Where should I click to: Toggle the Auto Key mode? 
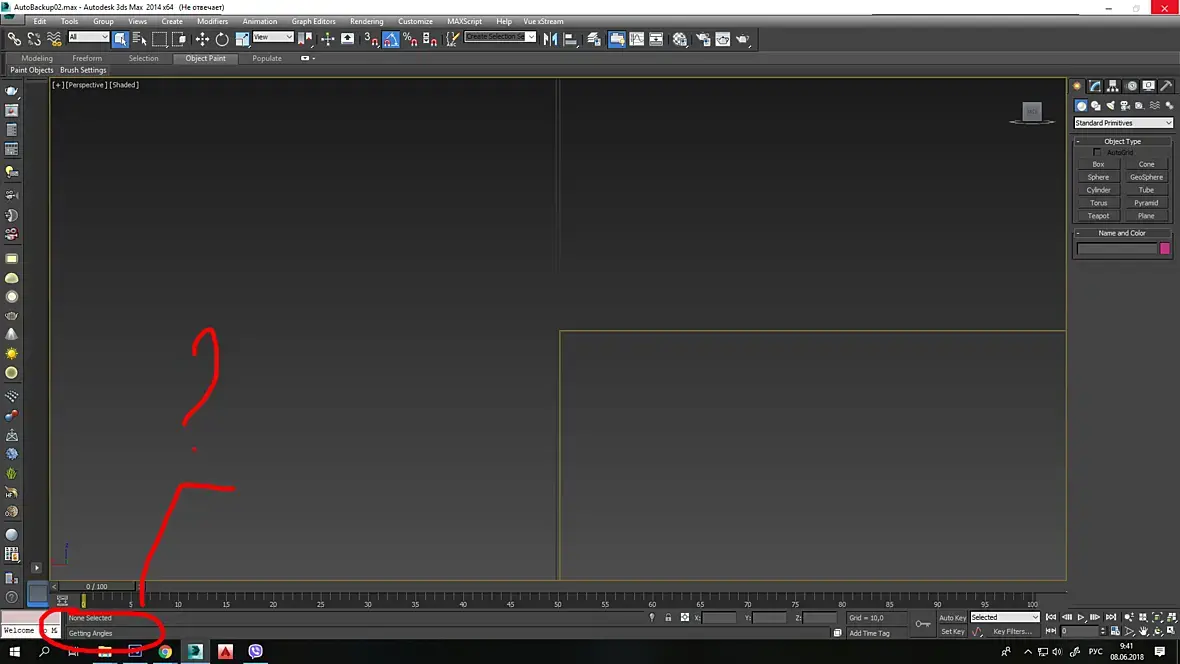click(952, 617)
